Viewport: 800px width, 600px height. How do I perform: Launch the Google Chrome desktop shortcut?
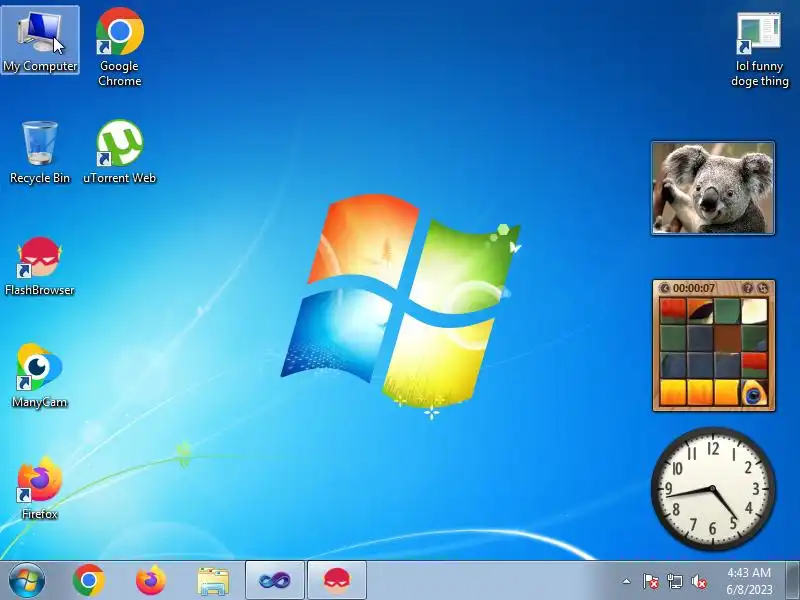pos(119,46)
